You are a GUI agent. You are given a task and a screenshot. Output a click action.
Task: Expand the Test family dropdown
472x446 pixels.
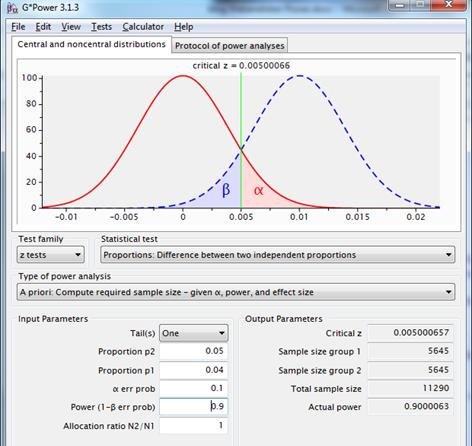click(x=51, y=255)
